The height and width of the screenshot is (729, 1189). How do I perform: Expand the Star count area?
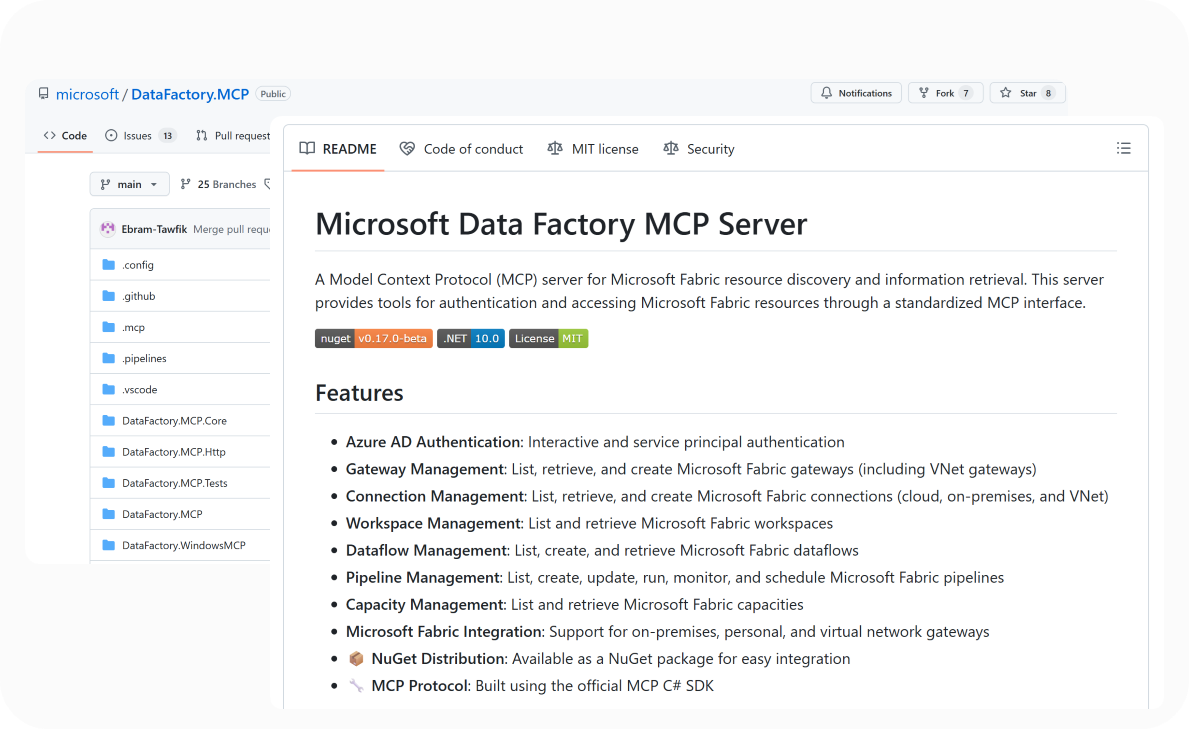tap(1050, 92)
